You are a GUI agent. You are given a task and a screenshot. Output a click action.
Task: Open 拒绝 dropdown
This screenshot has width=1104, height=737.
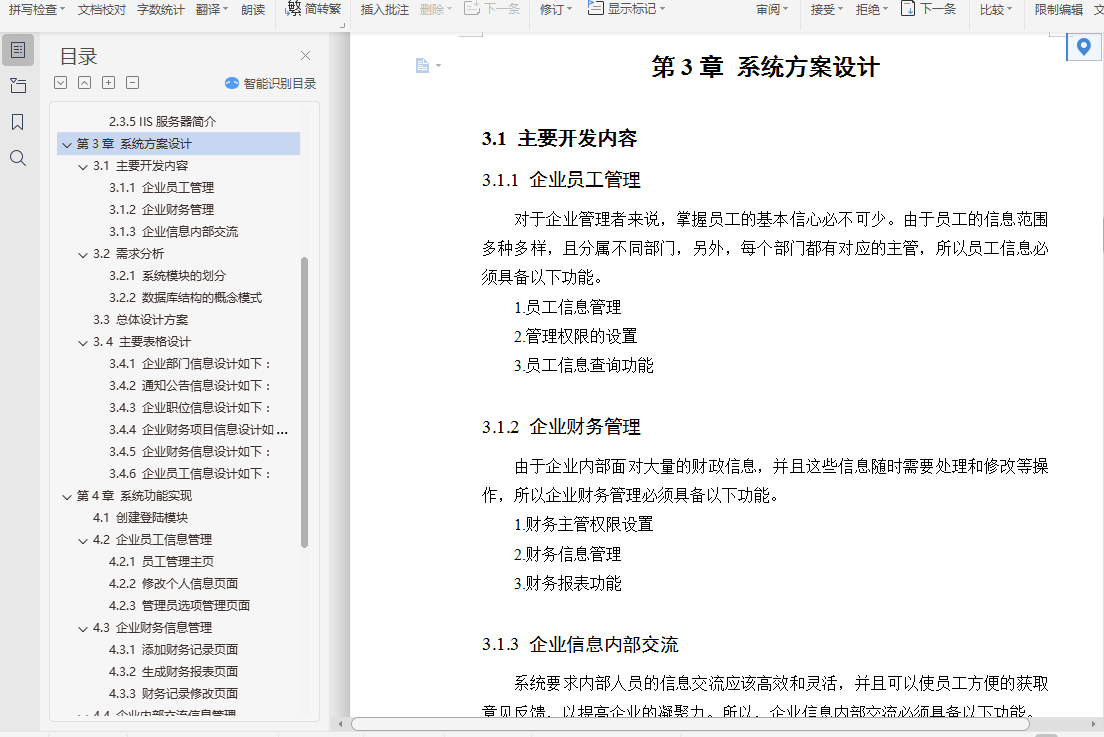[872, 9]
